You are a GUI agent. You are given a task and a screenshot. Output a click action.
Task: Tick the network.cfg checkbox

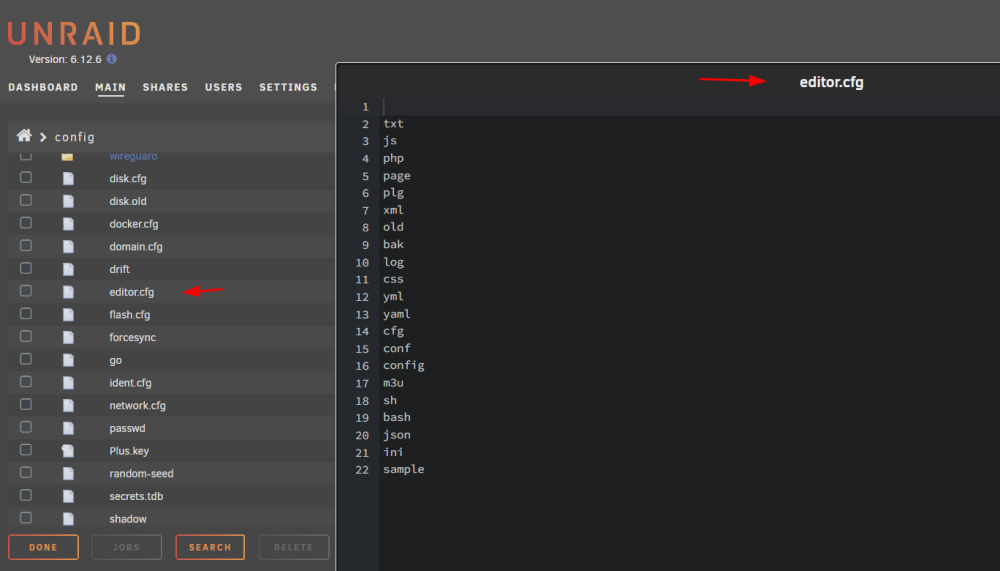(x=26, y=404)
